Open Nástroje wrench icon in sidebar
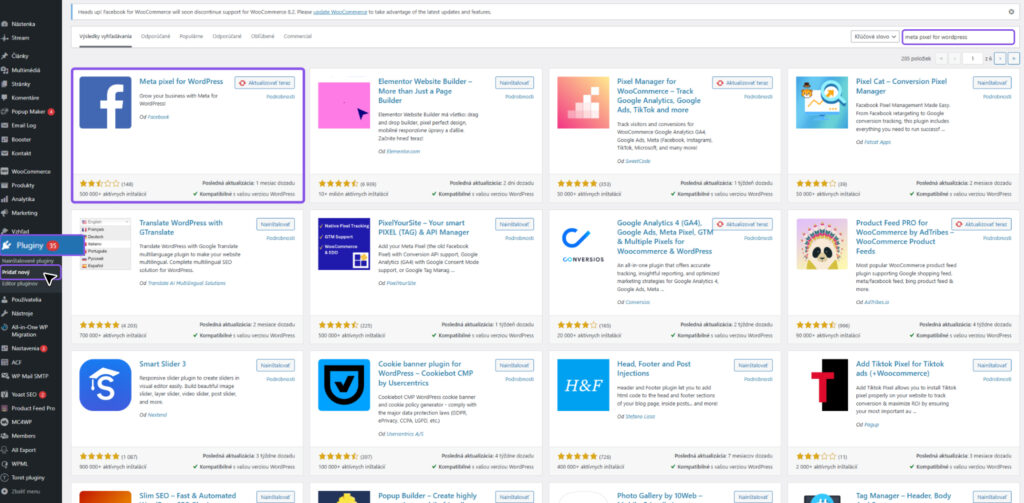Image resolution: width=1024 pixels, height=503 pixels. (5, 314)
